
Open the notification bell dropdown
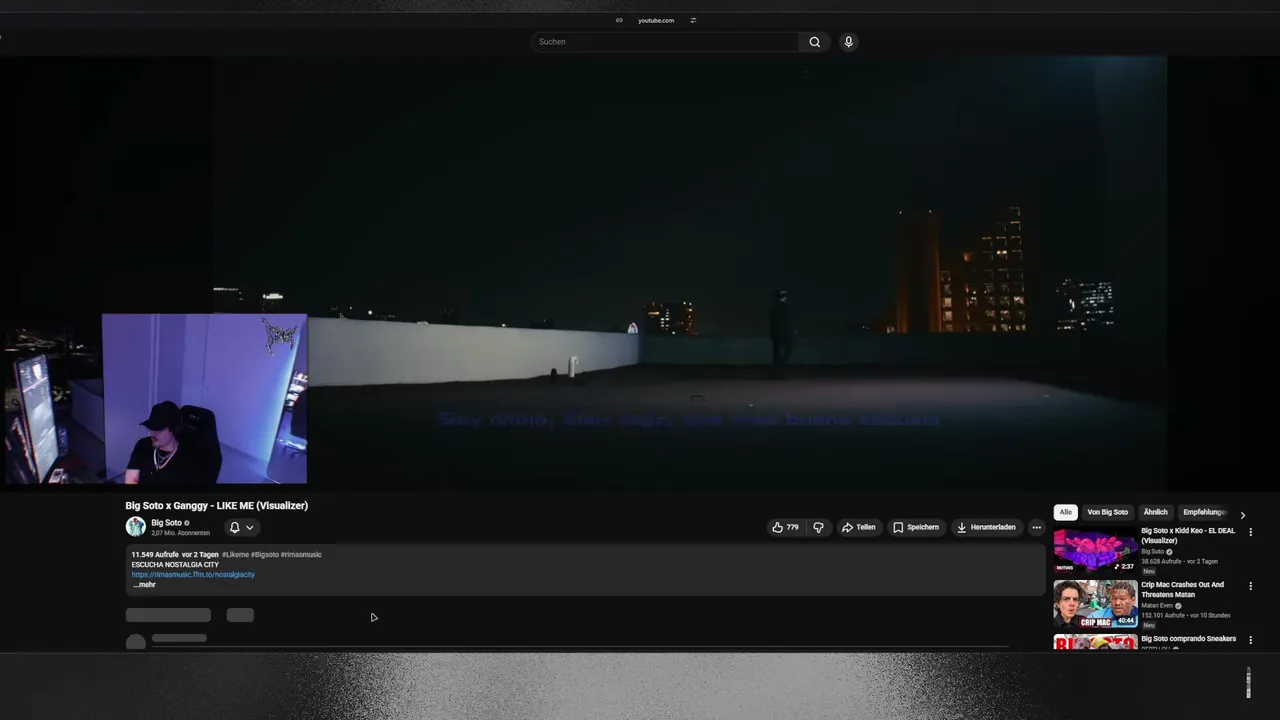241,527
